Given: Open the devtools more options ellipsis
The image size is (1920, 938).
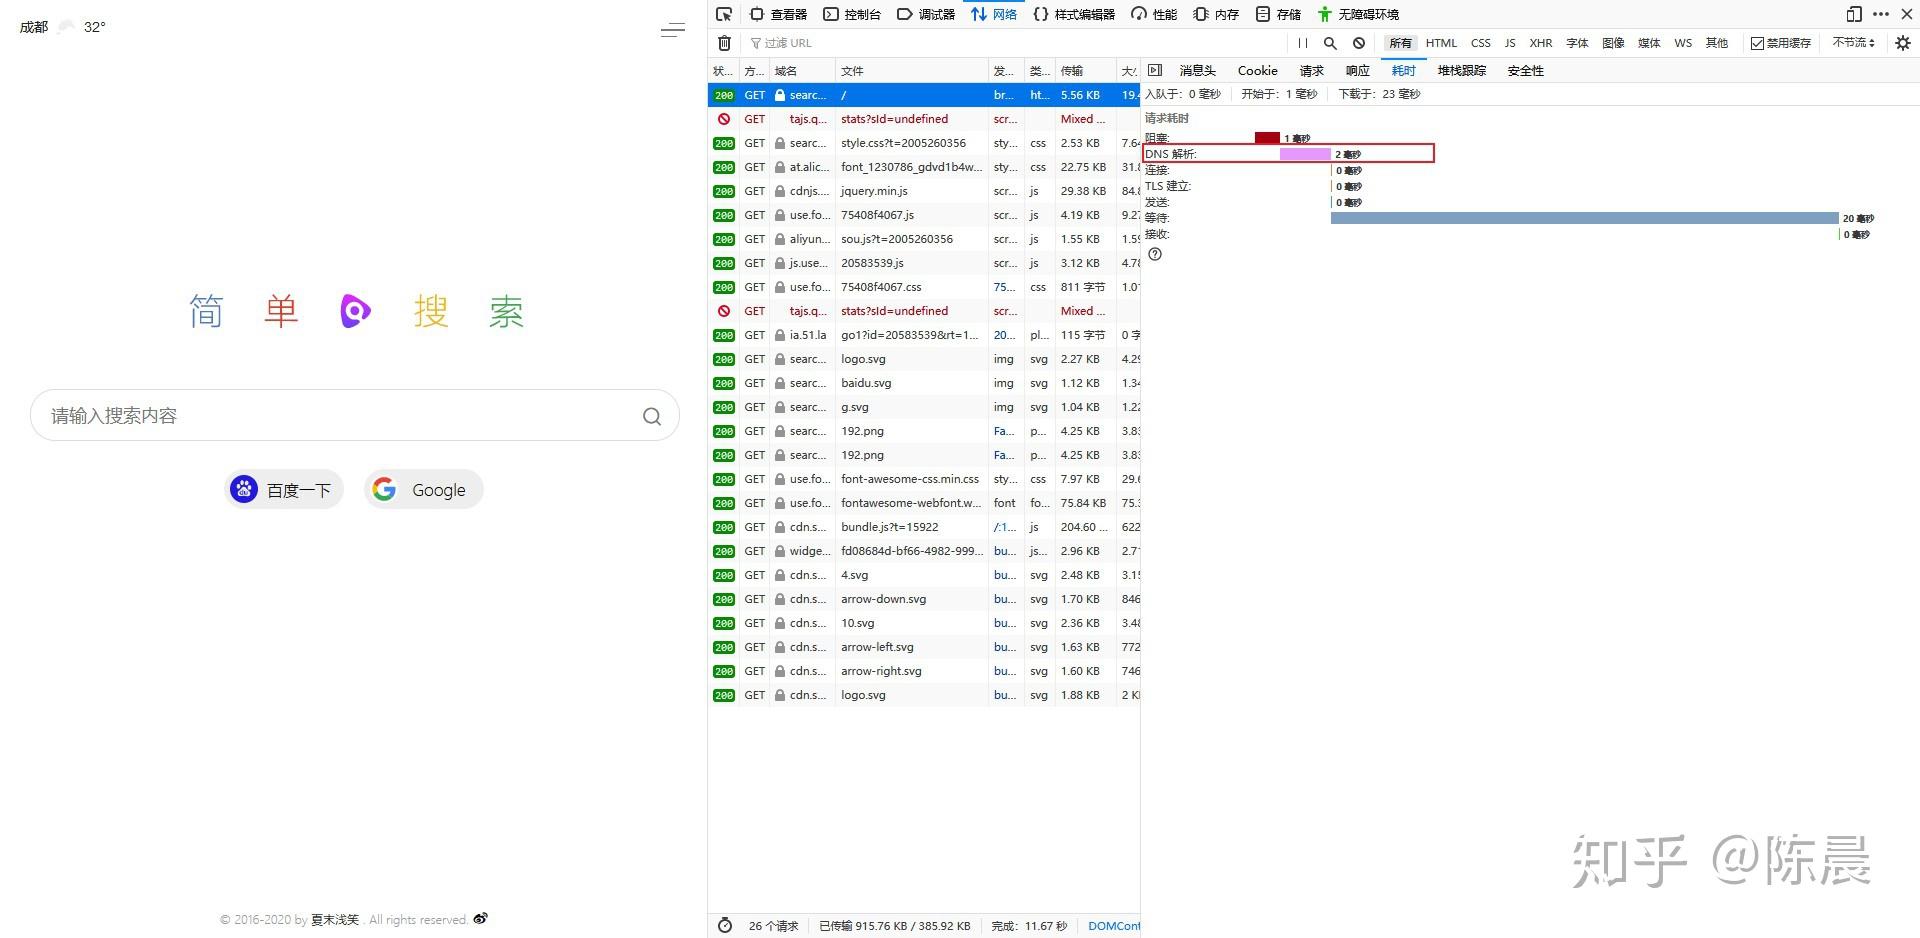Looking at the screenshot, I should [x=1881, y=14].
